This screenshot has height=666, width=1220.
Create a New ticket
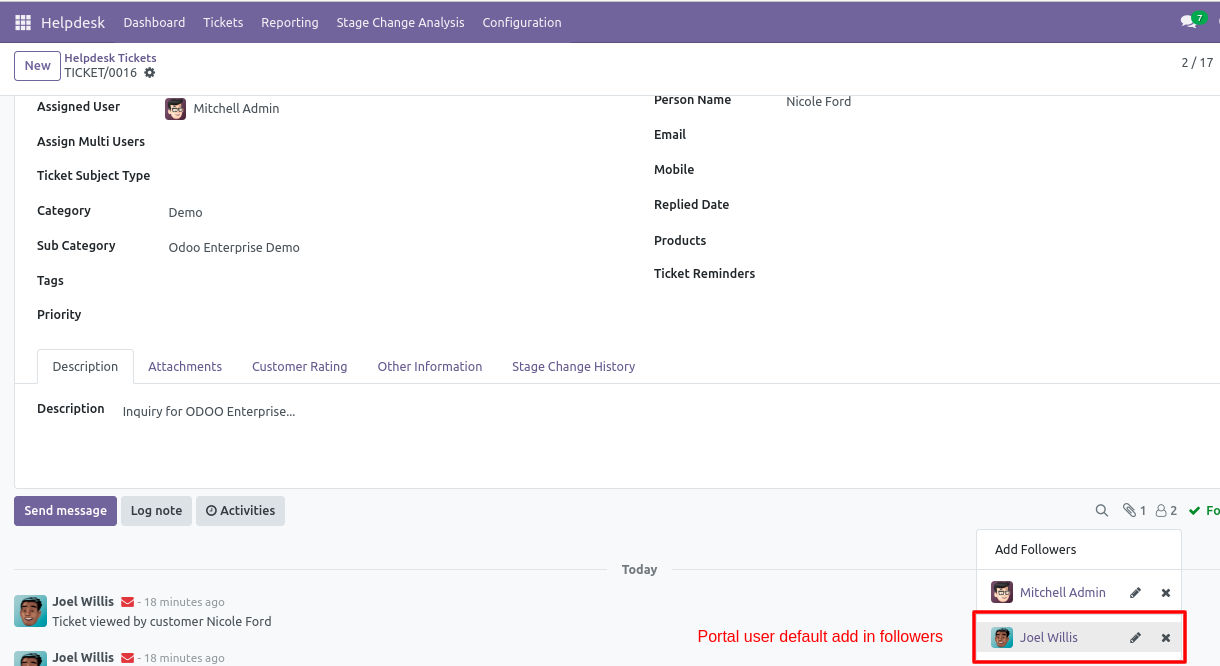coord(37,66)
